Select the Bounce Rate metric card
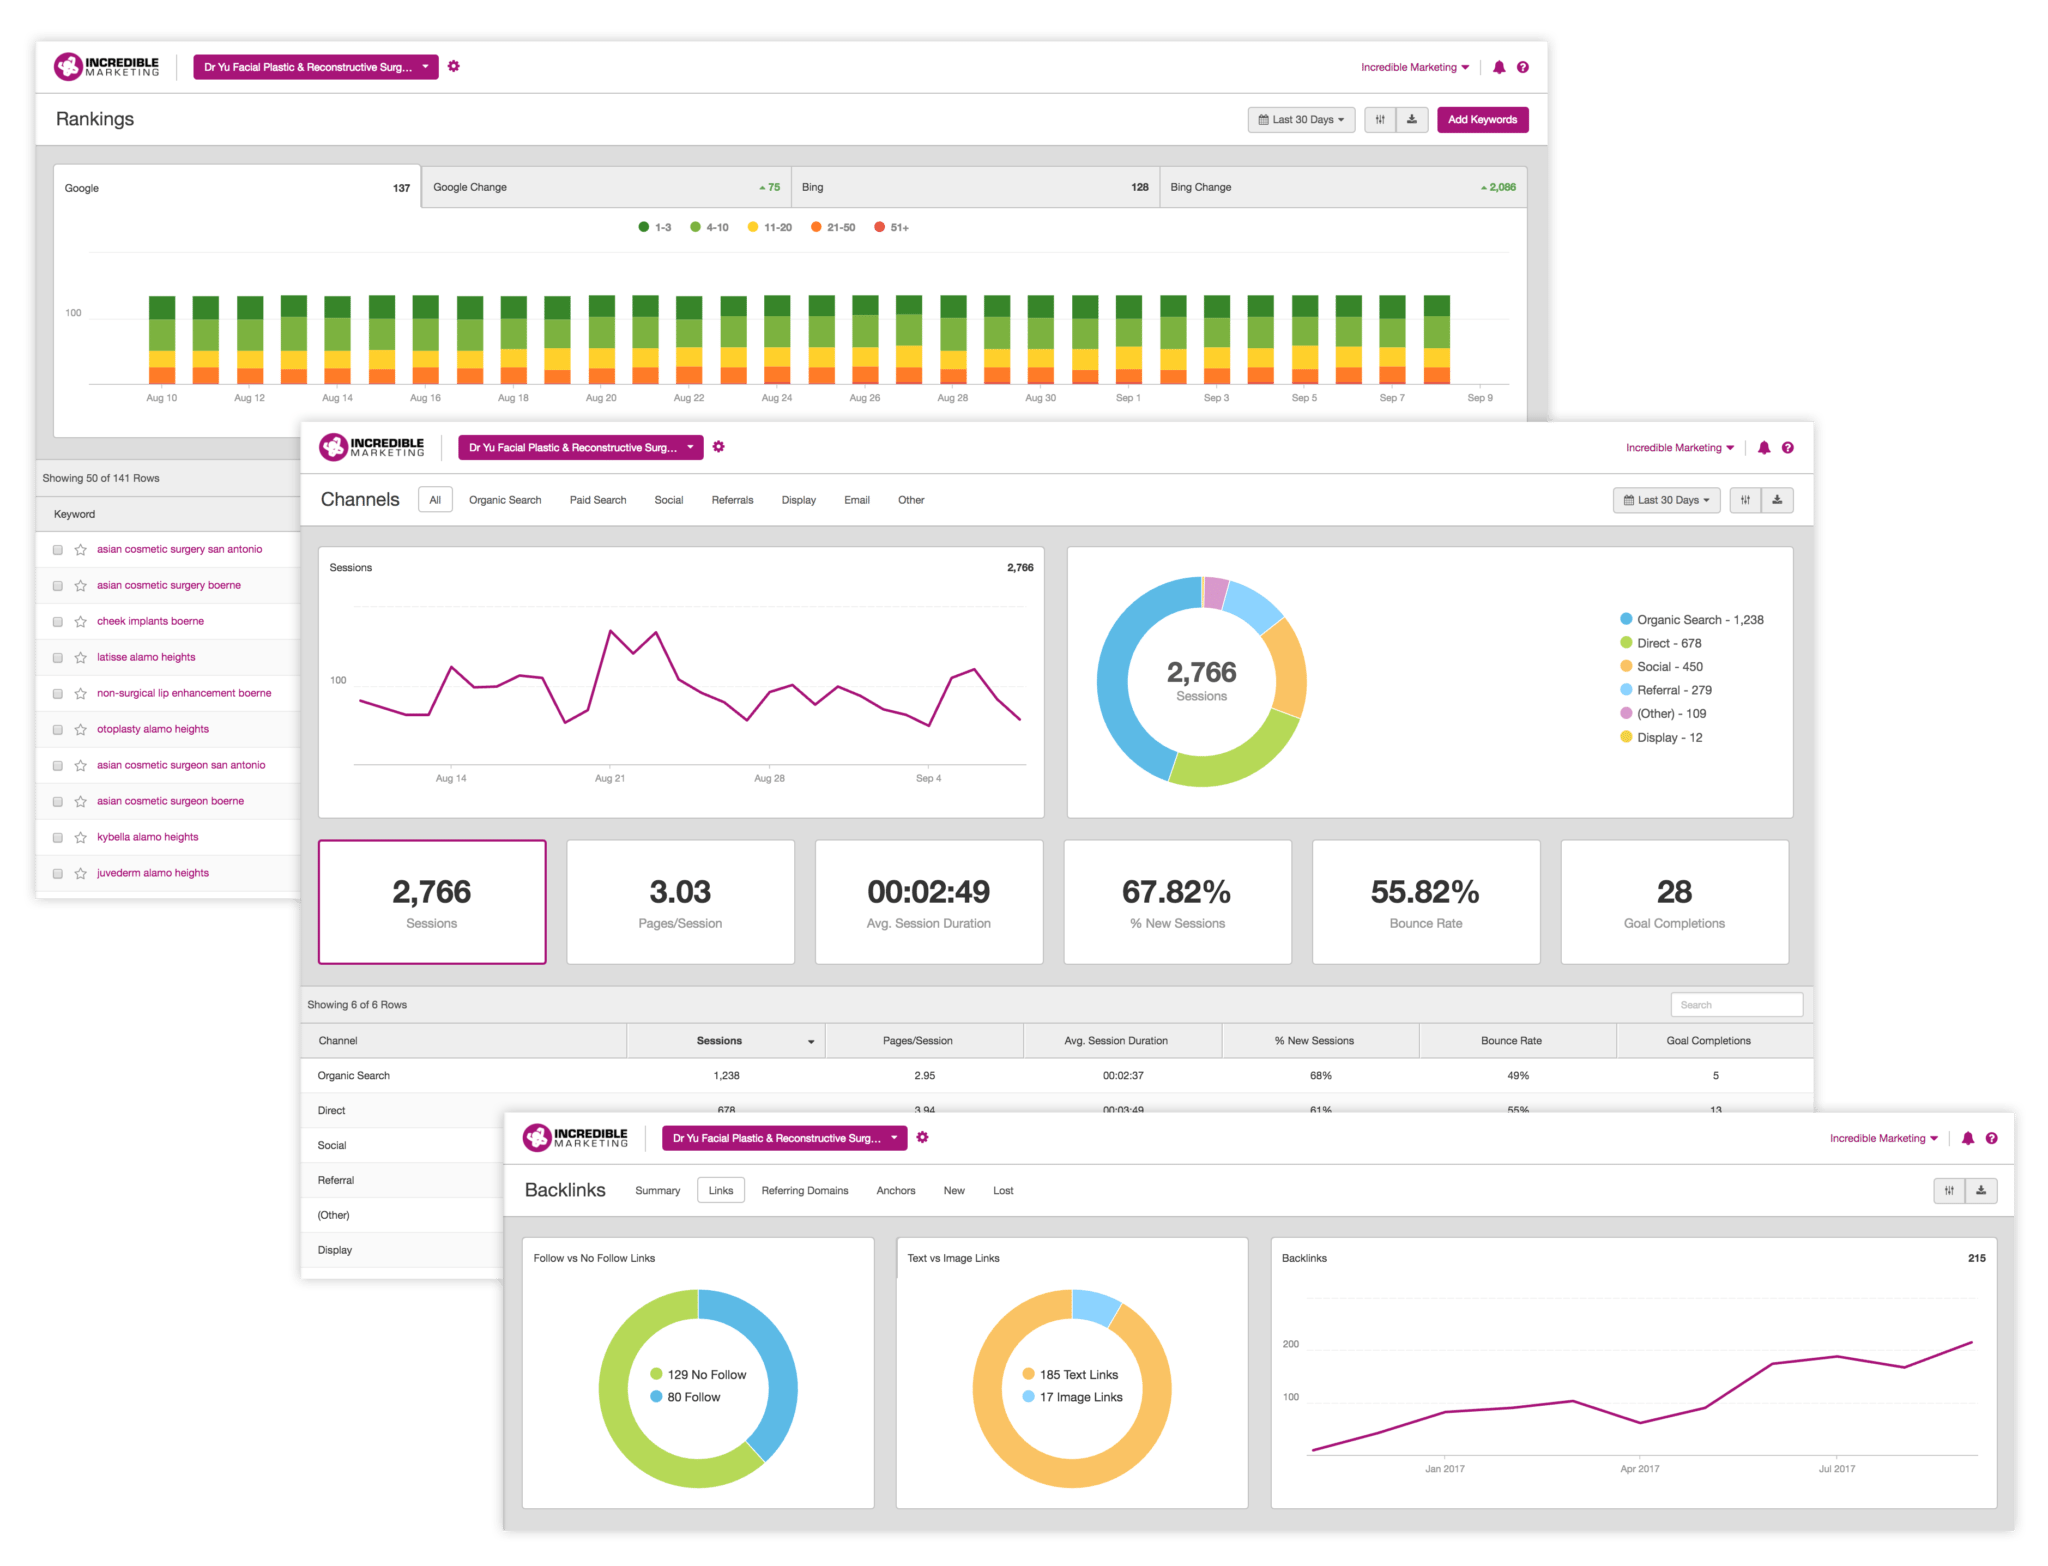 (1426, 902)
